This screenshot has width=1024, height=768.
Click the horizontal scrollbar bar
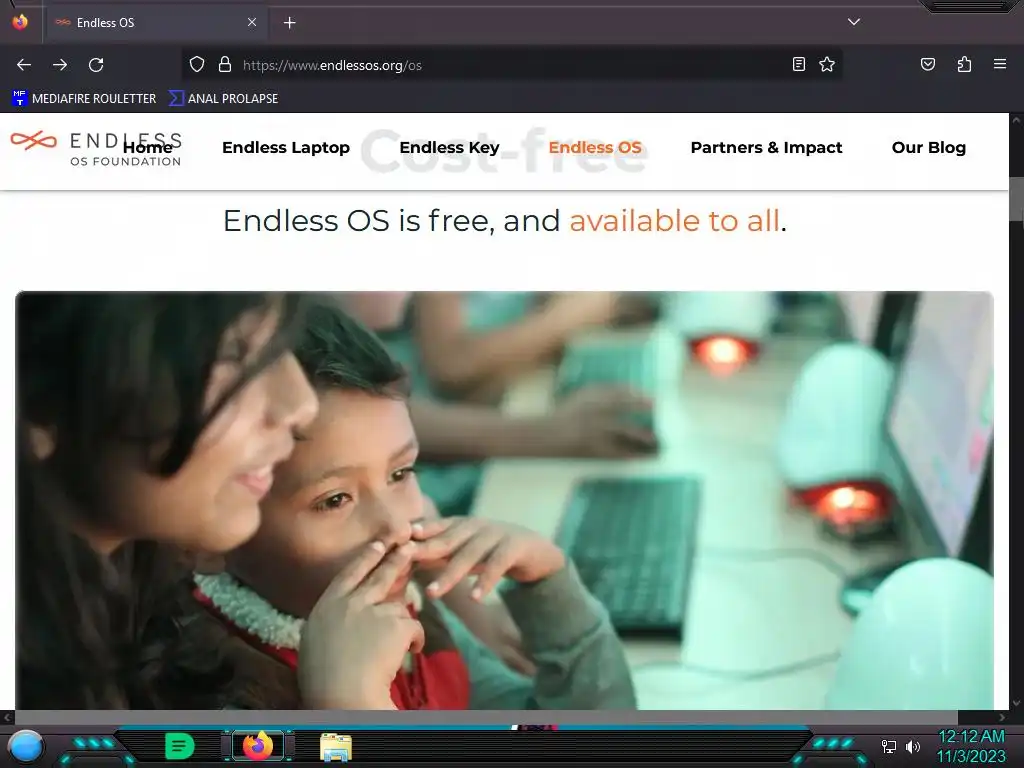tap(486, 717)
